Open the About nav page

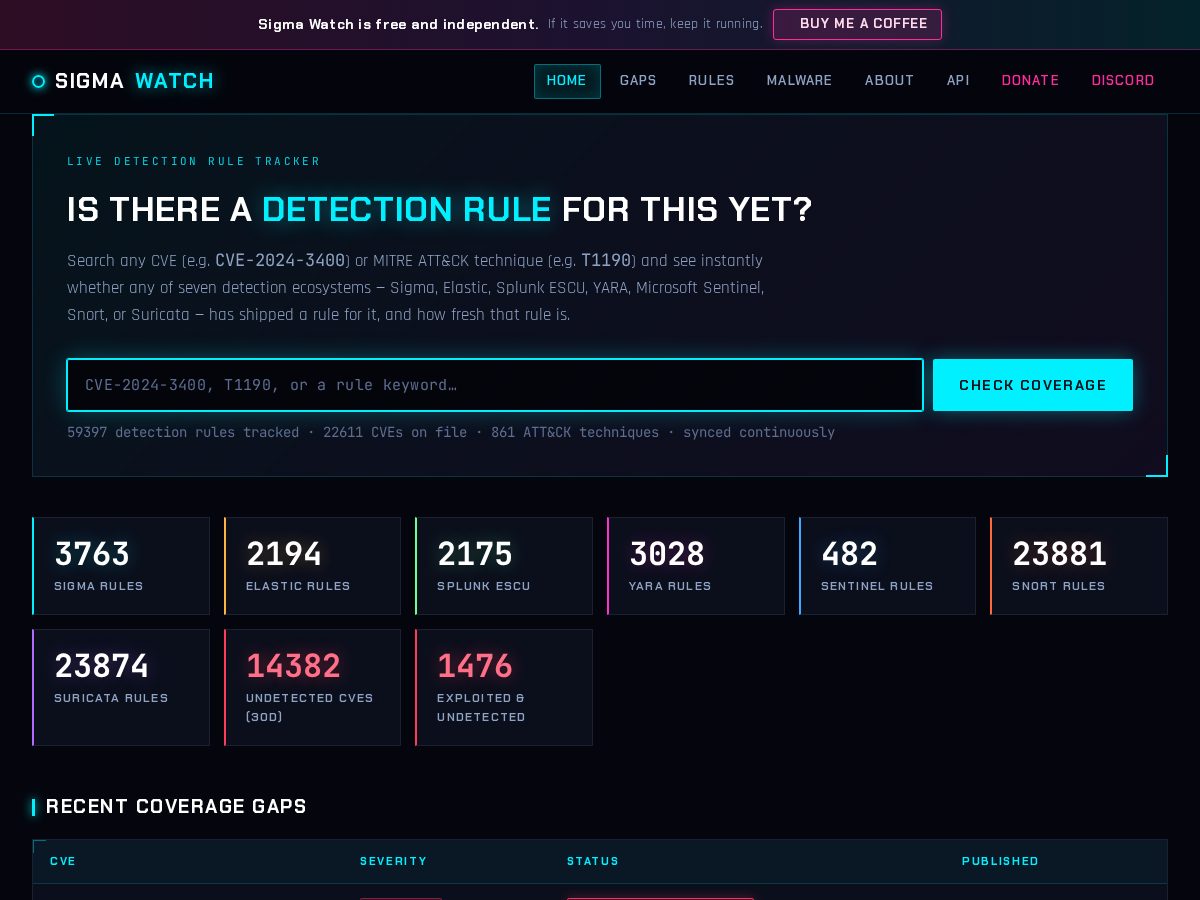(889, 81)
